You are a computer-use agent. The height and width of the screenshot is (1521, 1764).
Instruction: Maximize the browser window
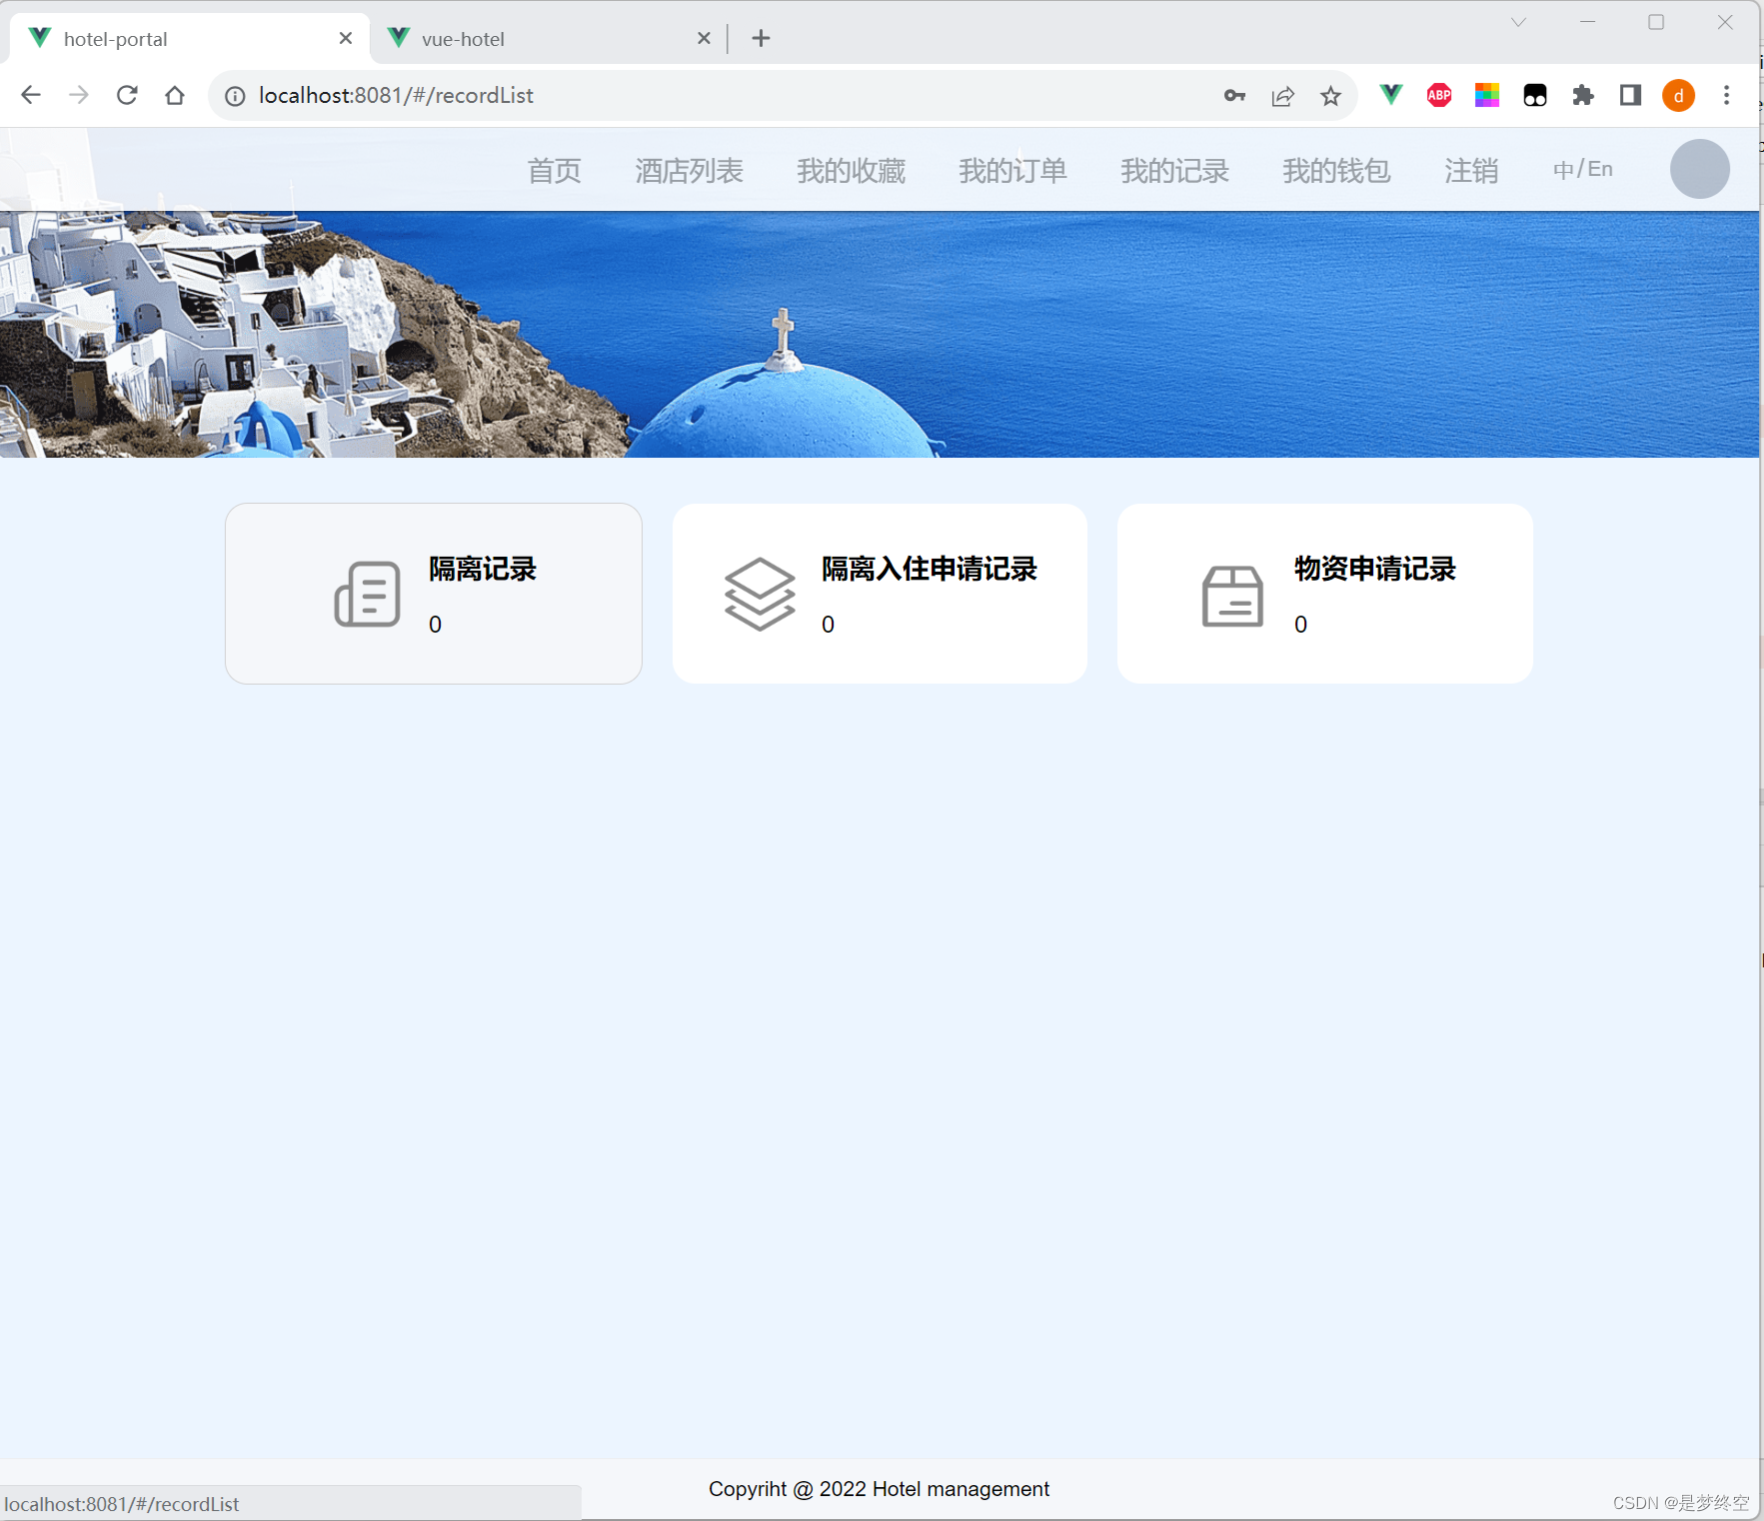point(1656,22)
